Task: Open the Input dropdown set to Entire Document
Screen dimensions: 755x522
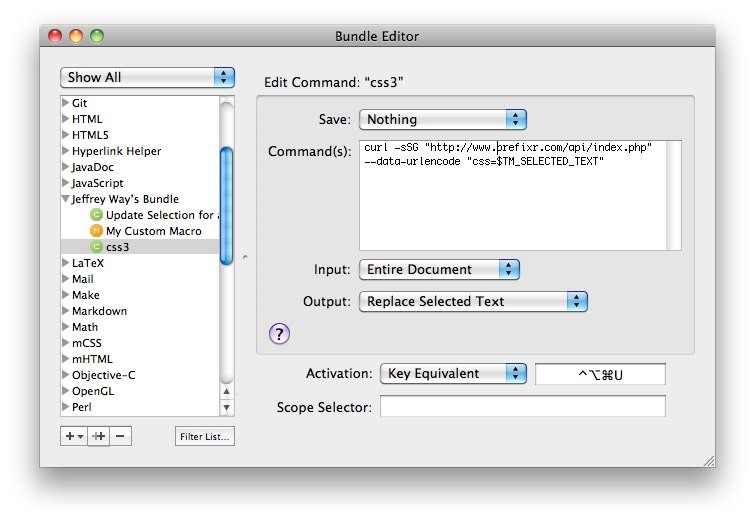Action: tap(439, 270)
